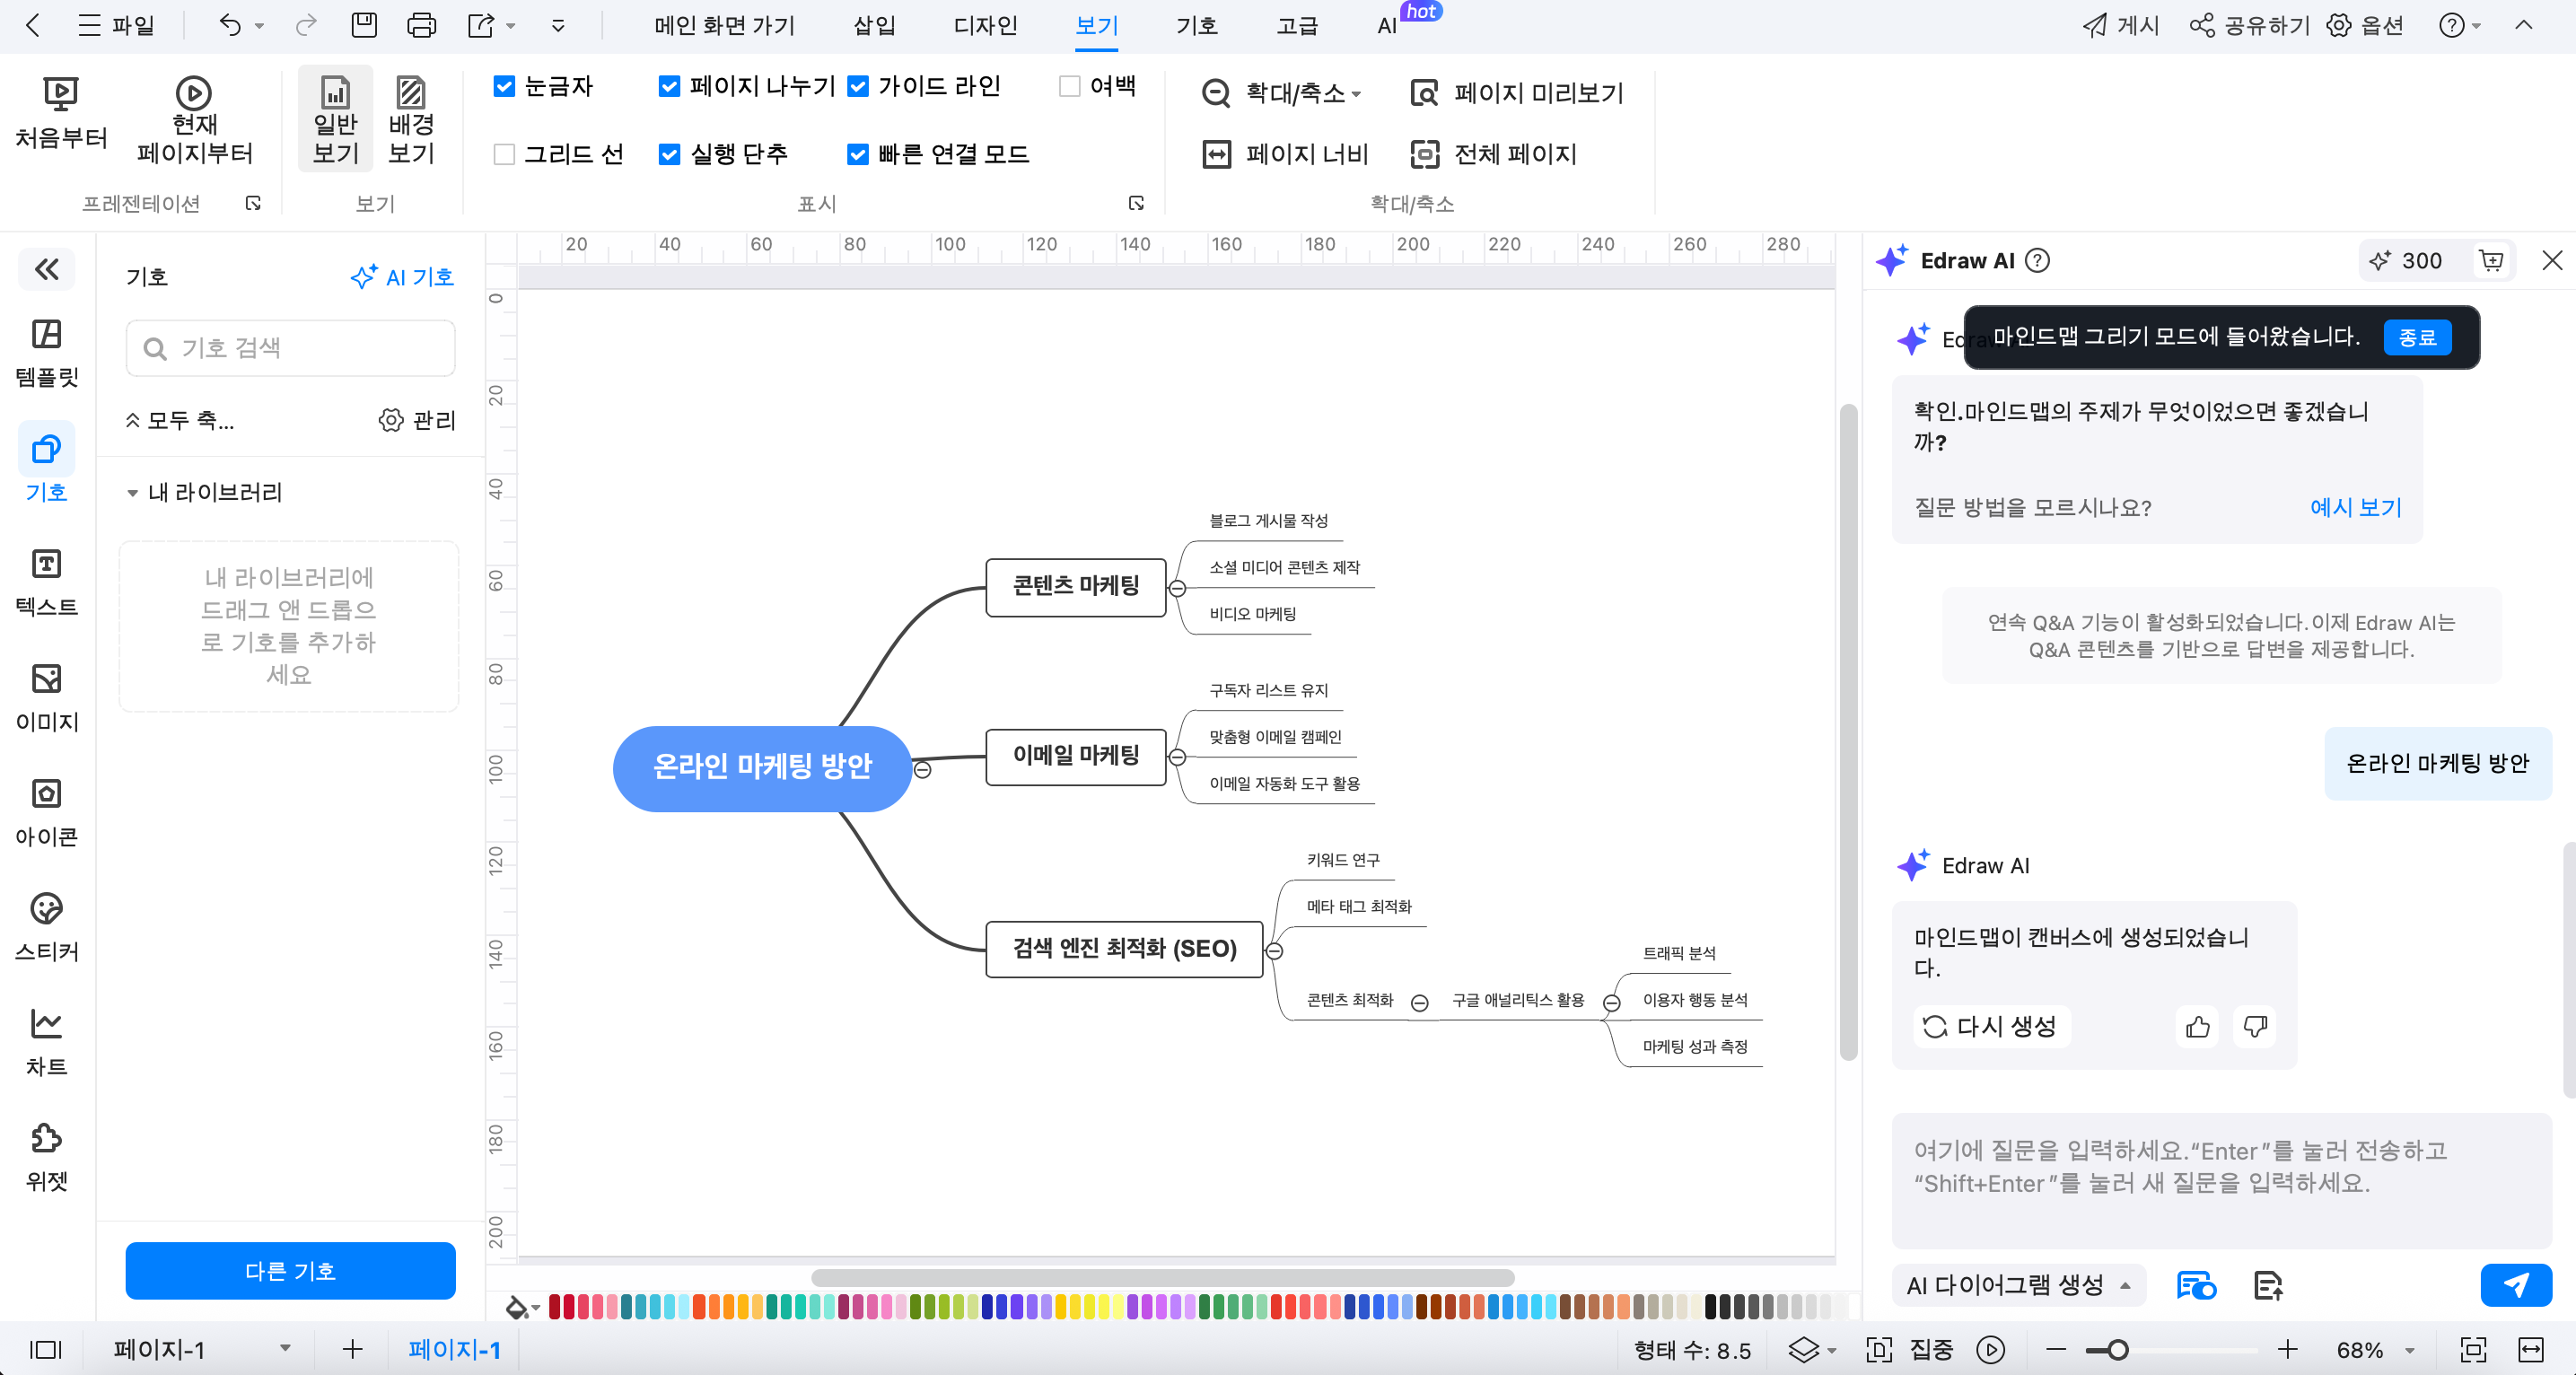Viewport: 2576px width, 1375px height.
Task: Click 공유하기 (Share) button
Action: coord(2248,25)
